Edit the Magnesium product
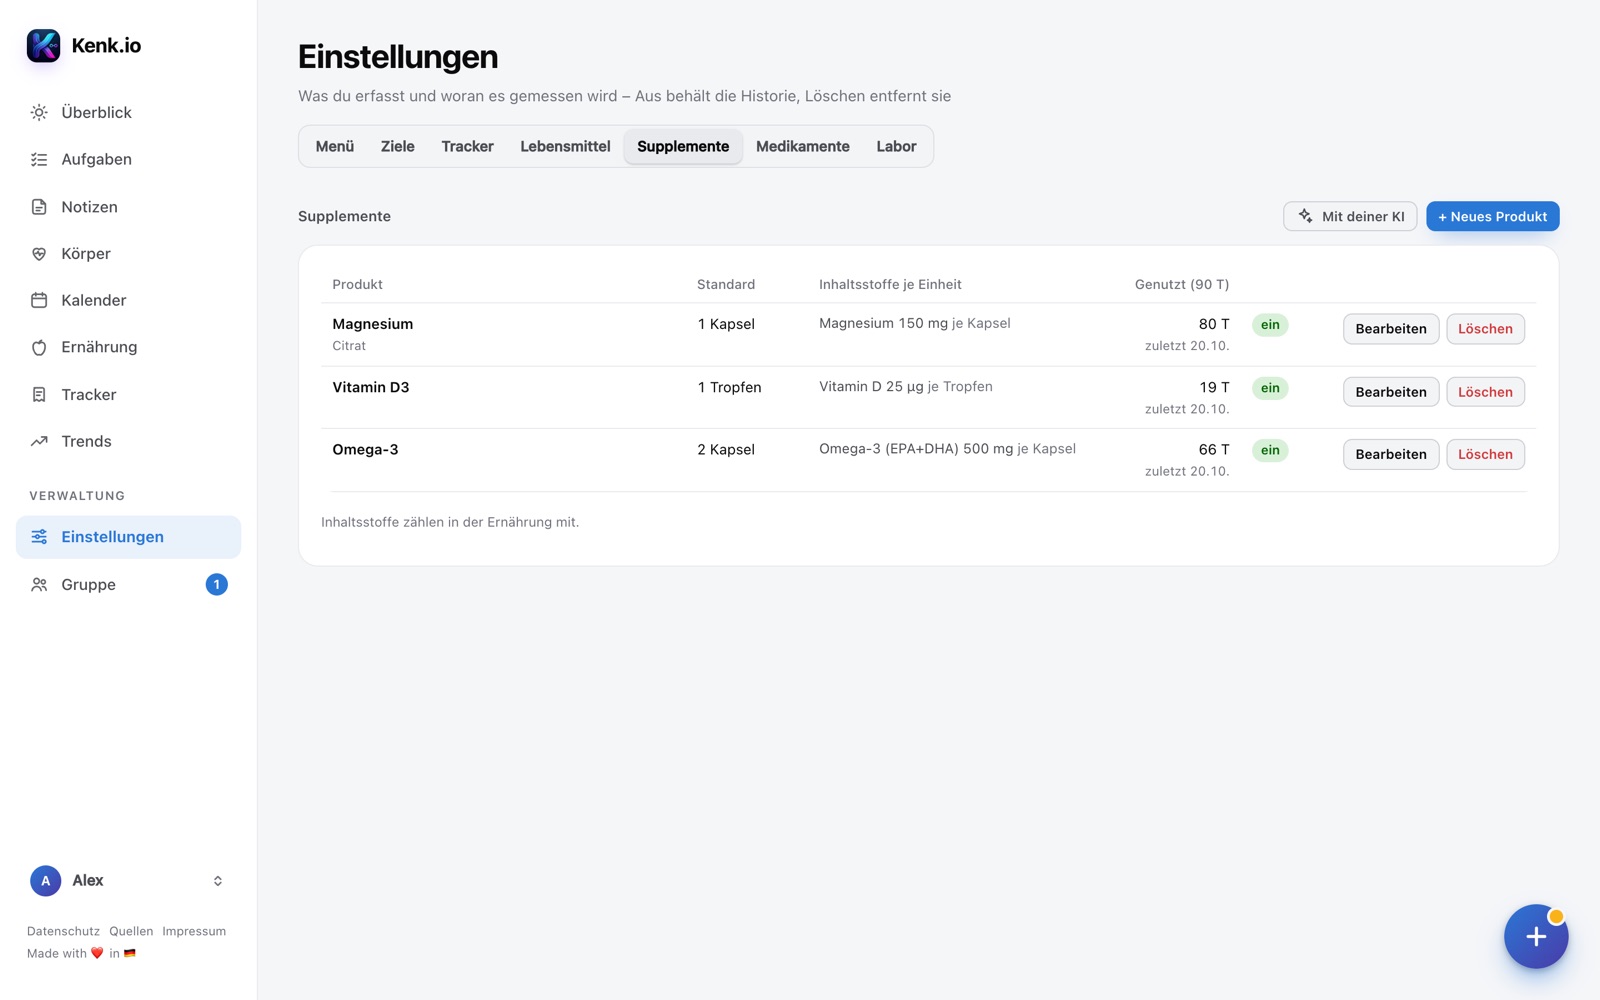Screen dimensions: 1600x1000 click(1391, 329)
